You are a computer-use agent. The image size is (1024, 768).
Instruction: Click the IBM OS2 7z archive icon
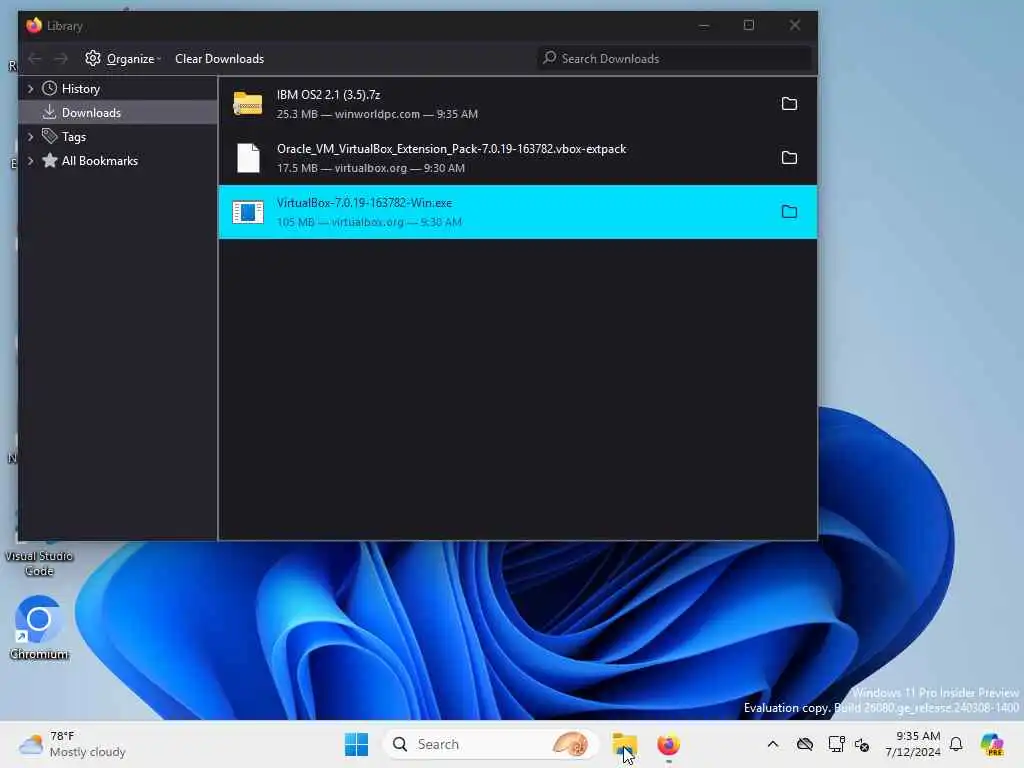pos(248,104)
